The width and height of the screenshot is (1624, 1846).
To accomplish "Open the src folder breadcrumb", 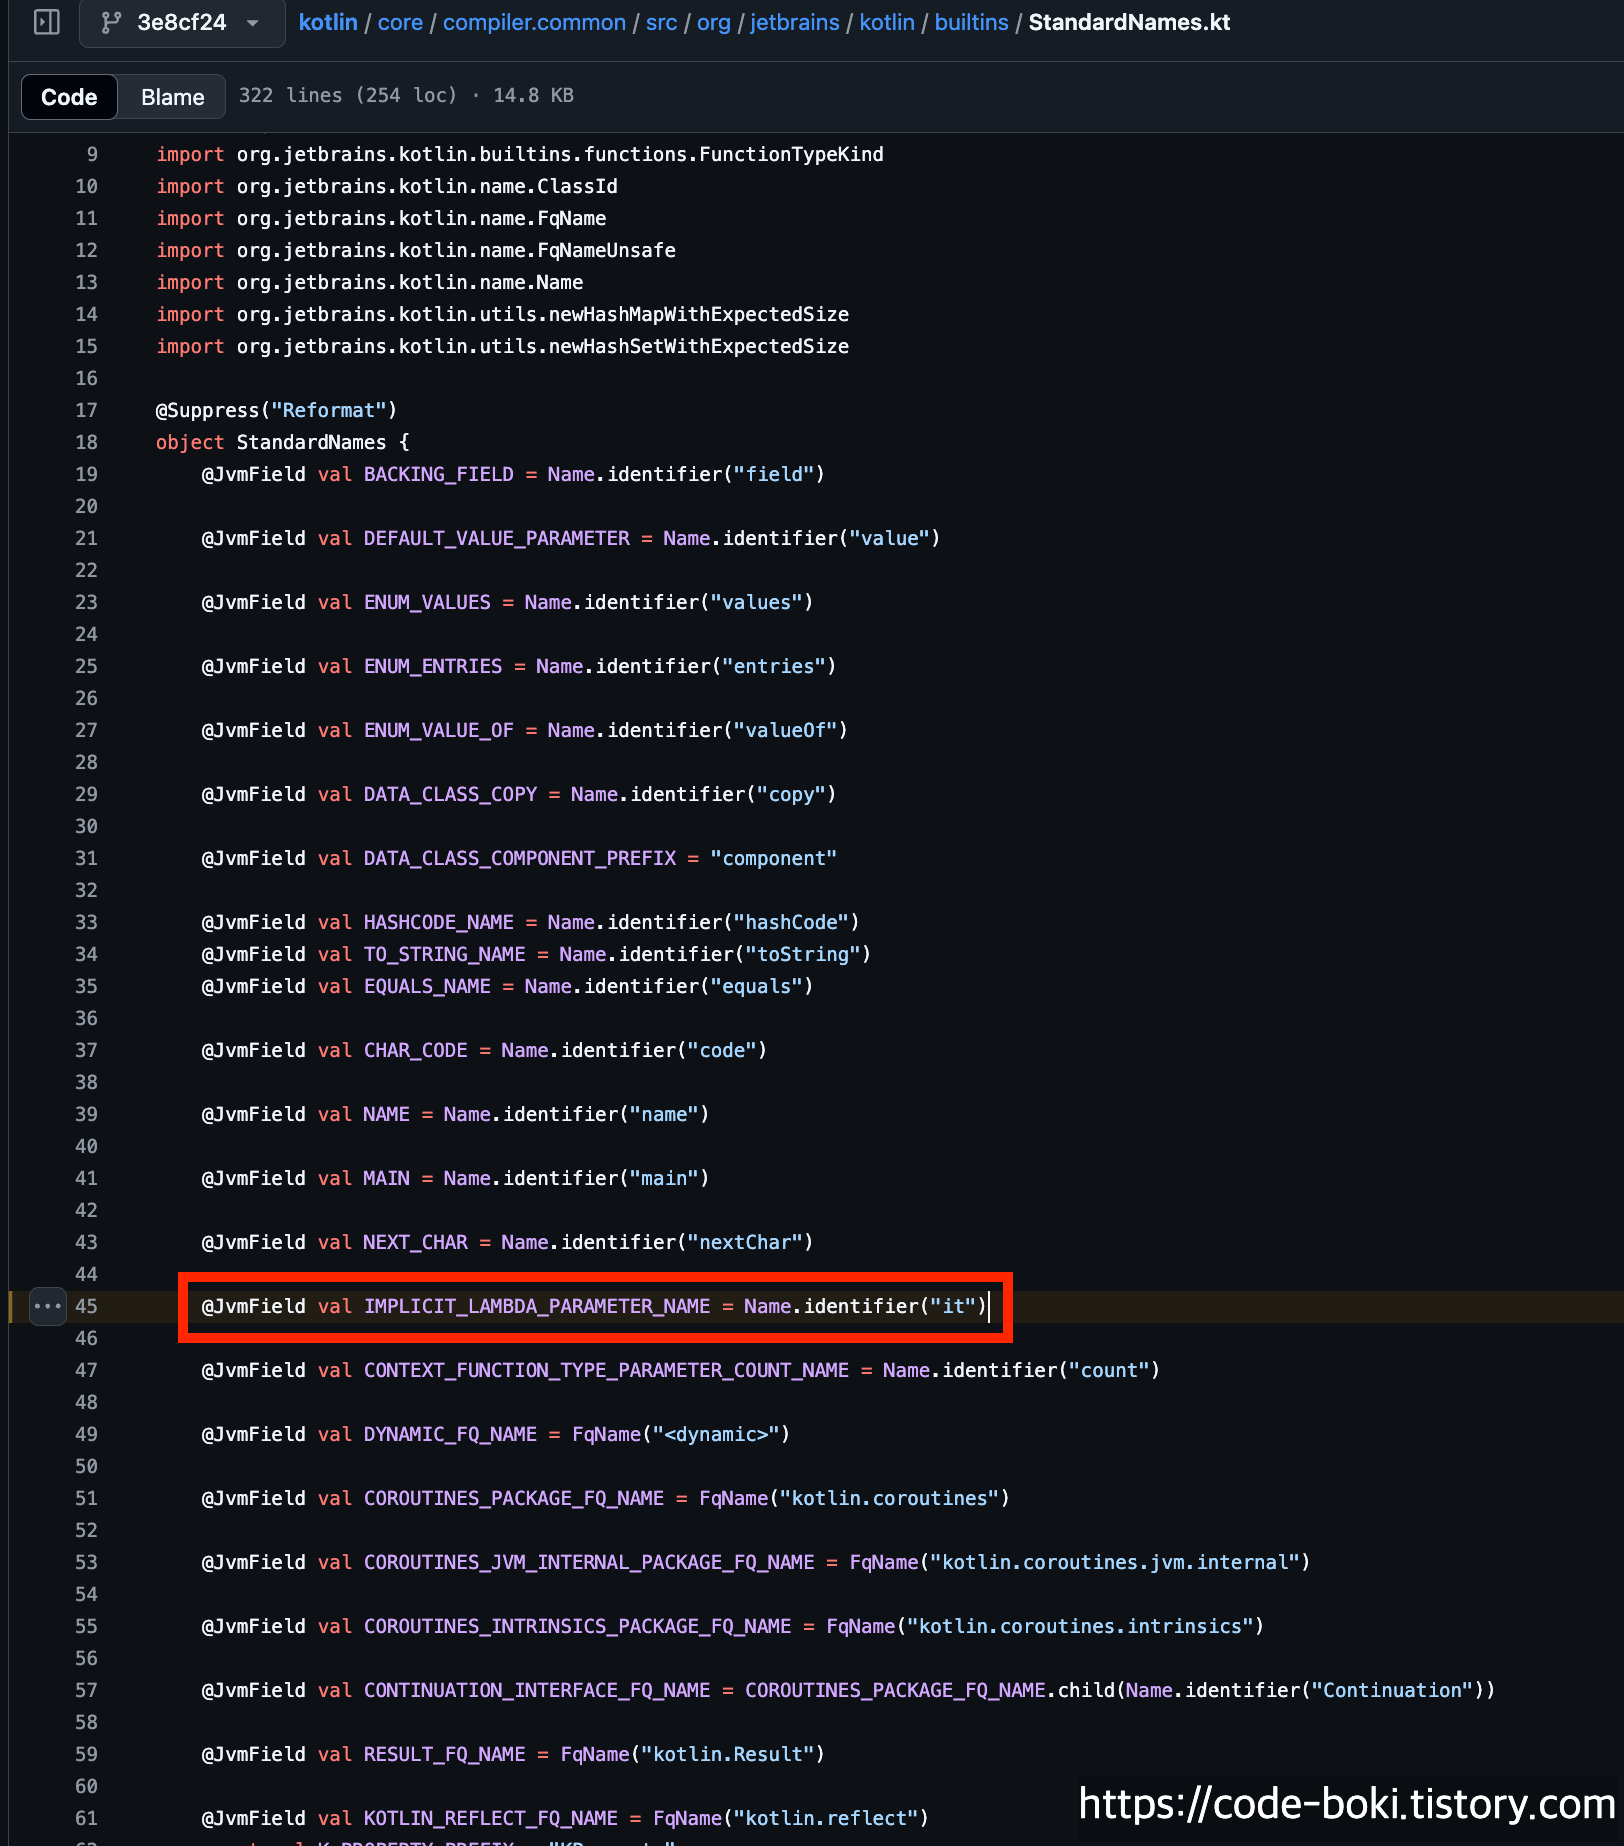I will coord(661,22).
